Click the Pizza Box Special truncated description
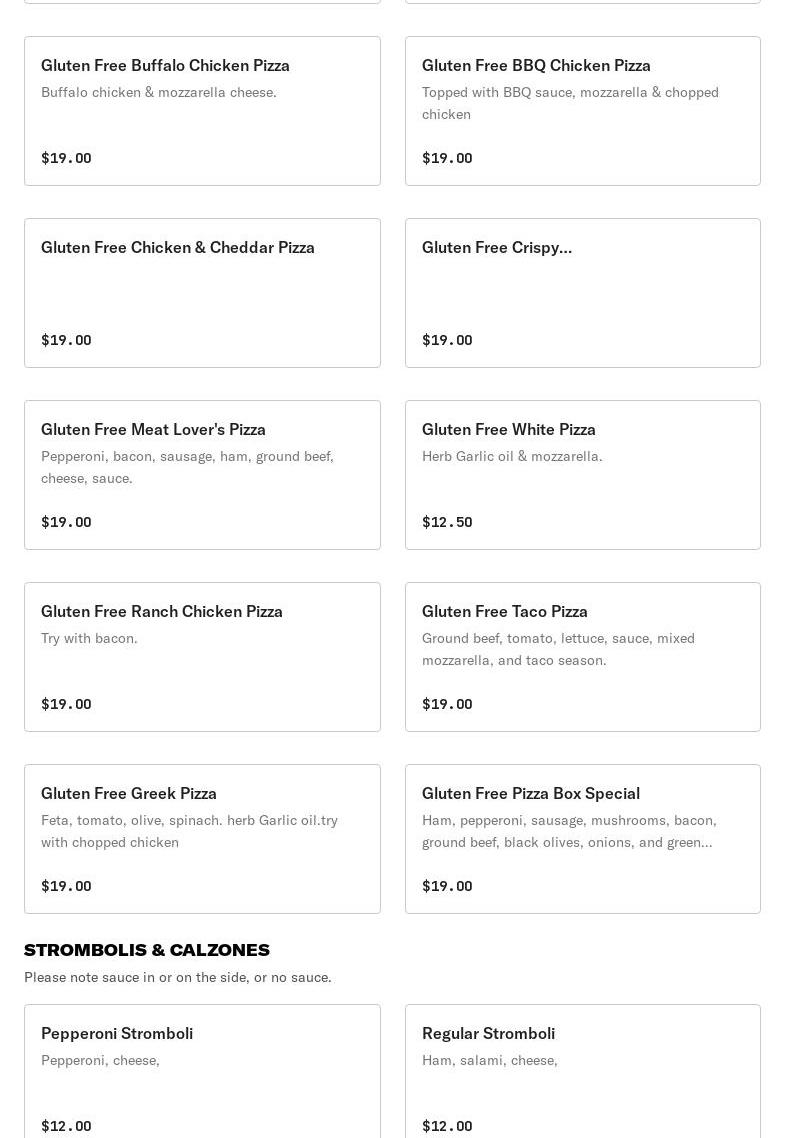 click(x=570, y=831)
